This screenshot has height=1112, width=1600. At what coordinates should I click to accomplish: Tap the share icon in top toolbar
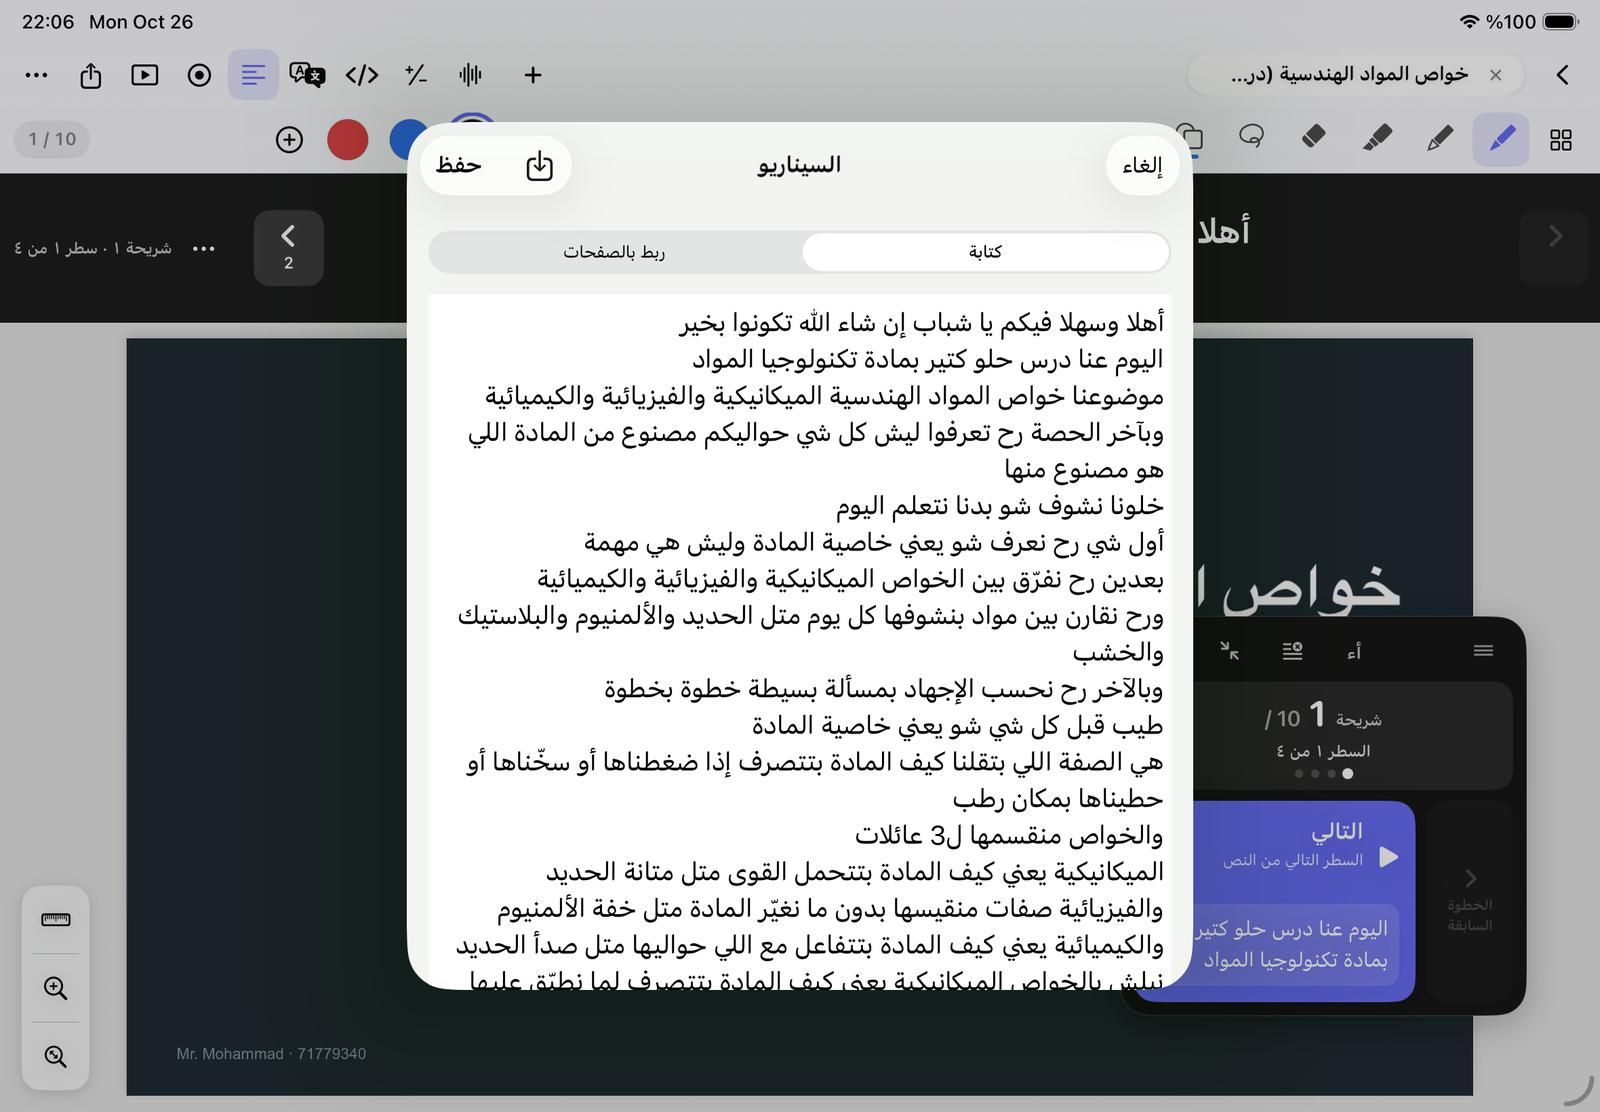[x=91, y=75]
